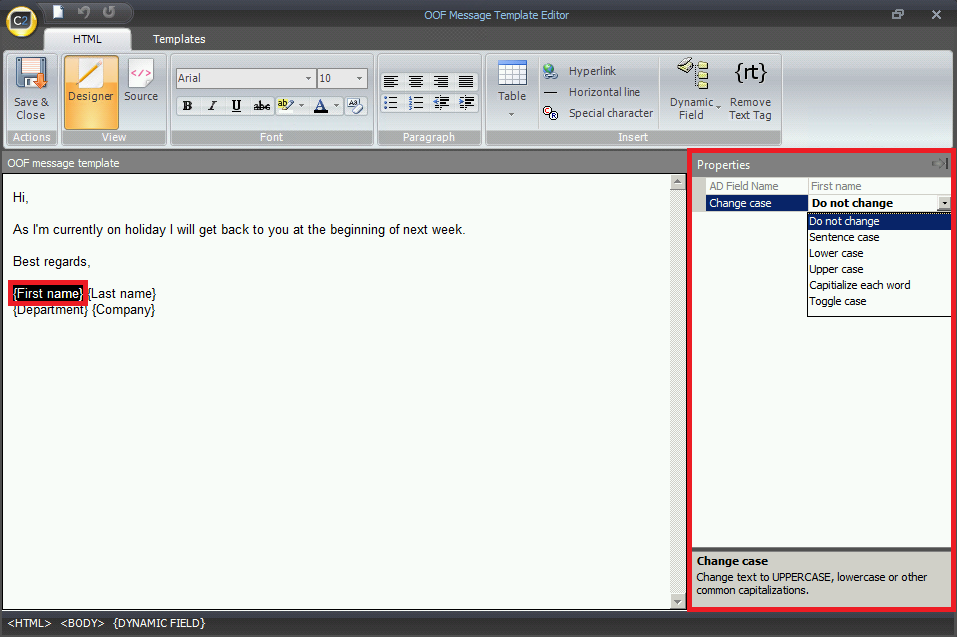This screenshot has height=637, width=957.
Task: Click the {DYNAMIC FIELD} breadcrumb tag
Action: [159, 623]
